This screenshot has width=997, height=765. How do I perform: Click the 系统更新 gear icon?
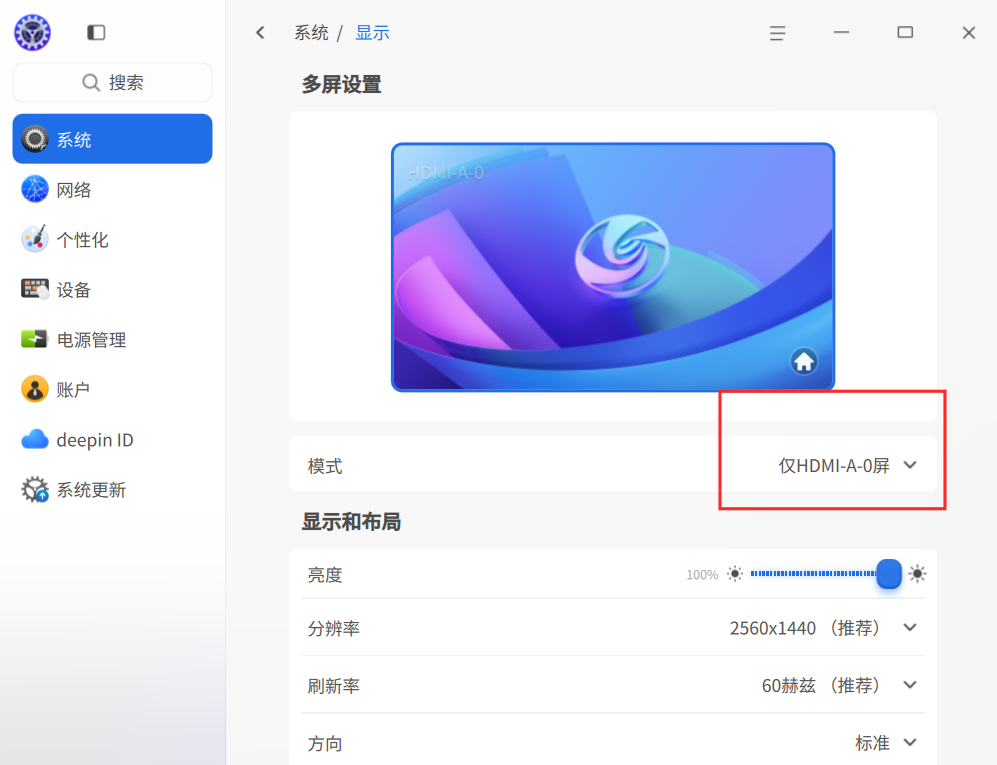[35, 490]
